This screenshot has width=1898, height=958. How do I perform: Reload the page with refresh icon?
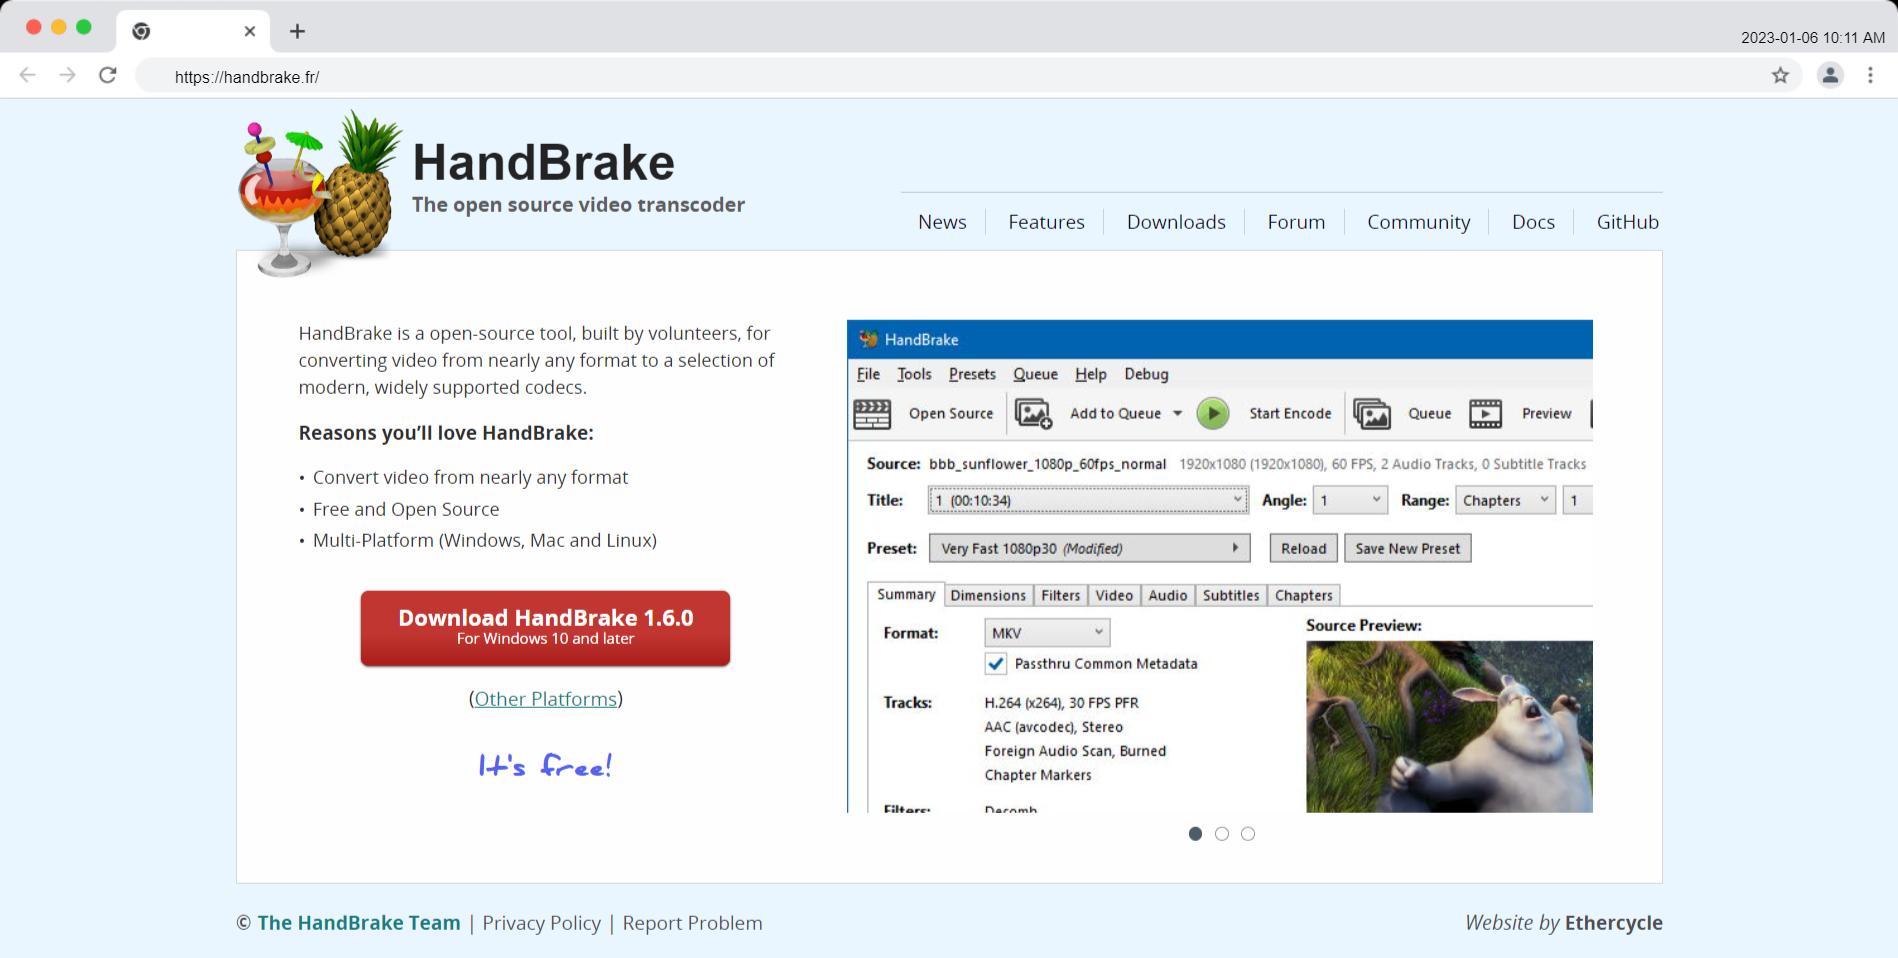point(108,75)
